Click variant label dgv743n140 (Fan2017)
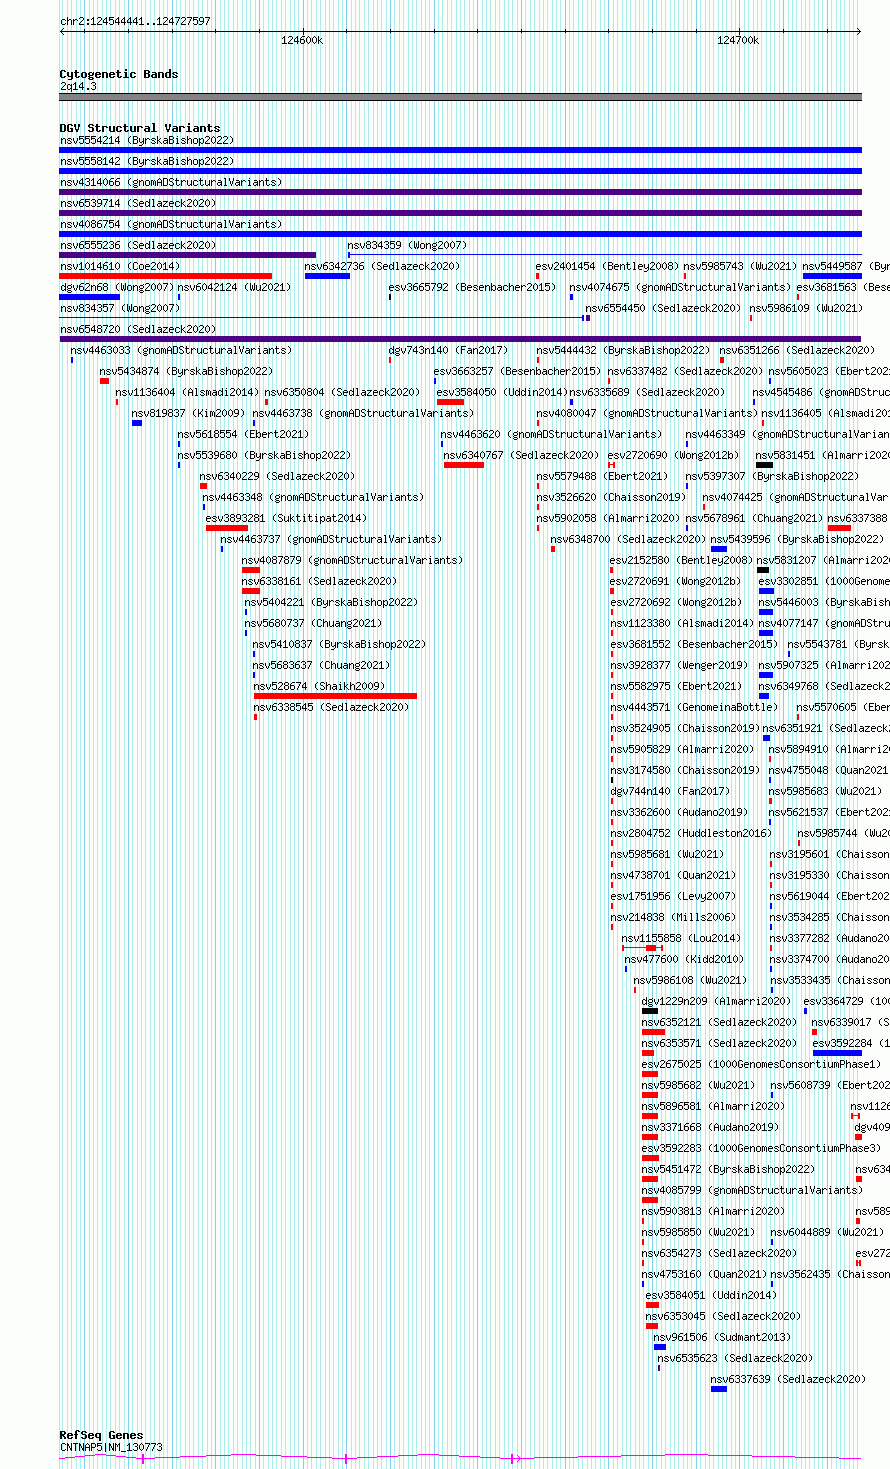 [448, 351]
